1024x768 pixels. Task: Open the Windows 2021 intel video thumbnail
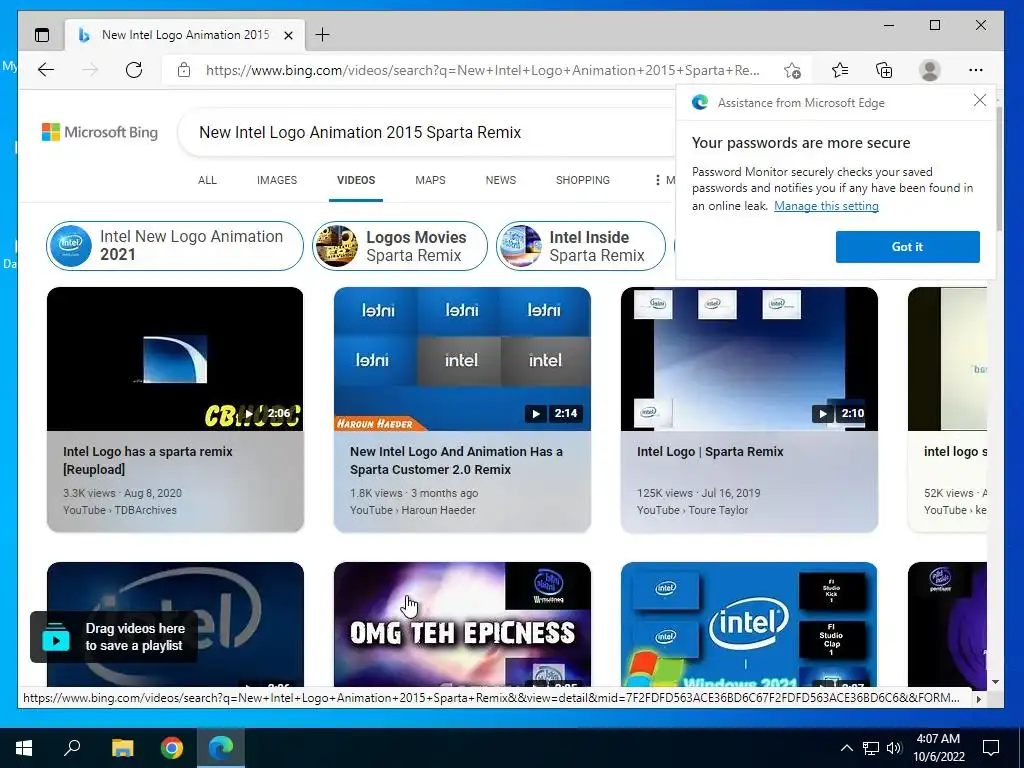click(749, 624)
